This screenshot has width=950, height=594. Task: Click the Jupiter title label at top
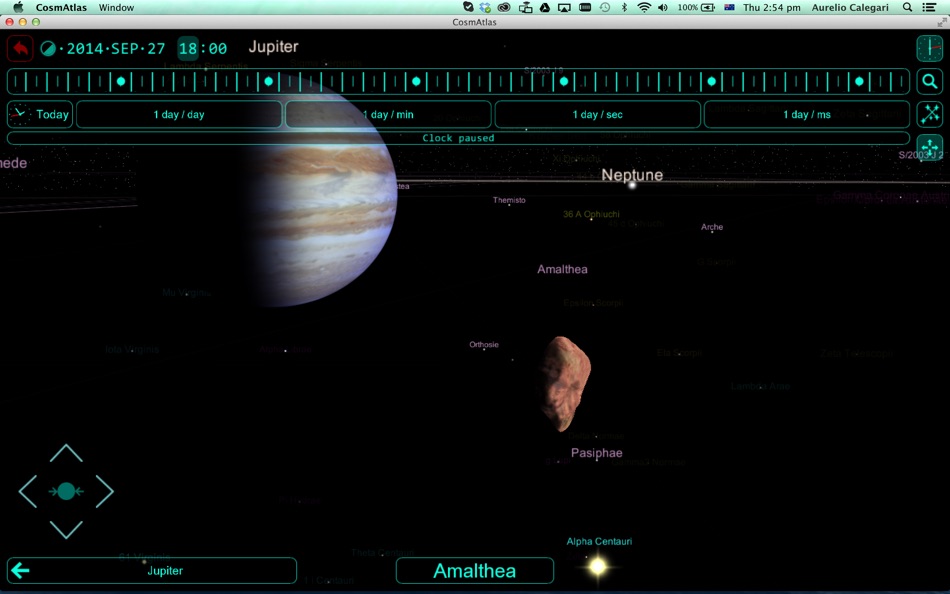pyautogui.click(x=273, y=47)
